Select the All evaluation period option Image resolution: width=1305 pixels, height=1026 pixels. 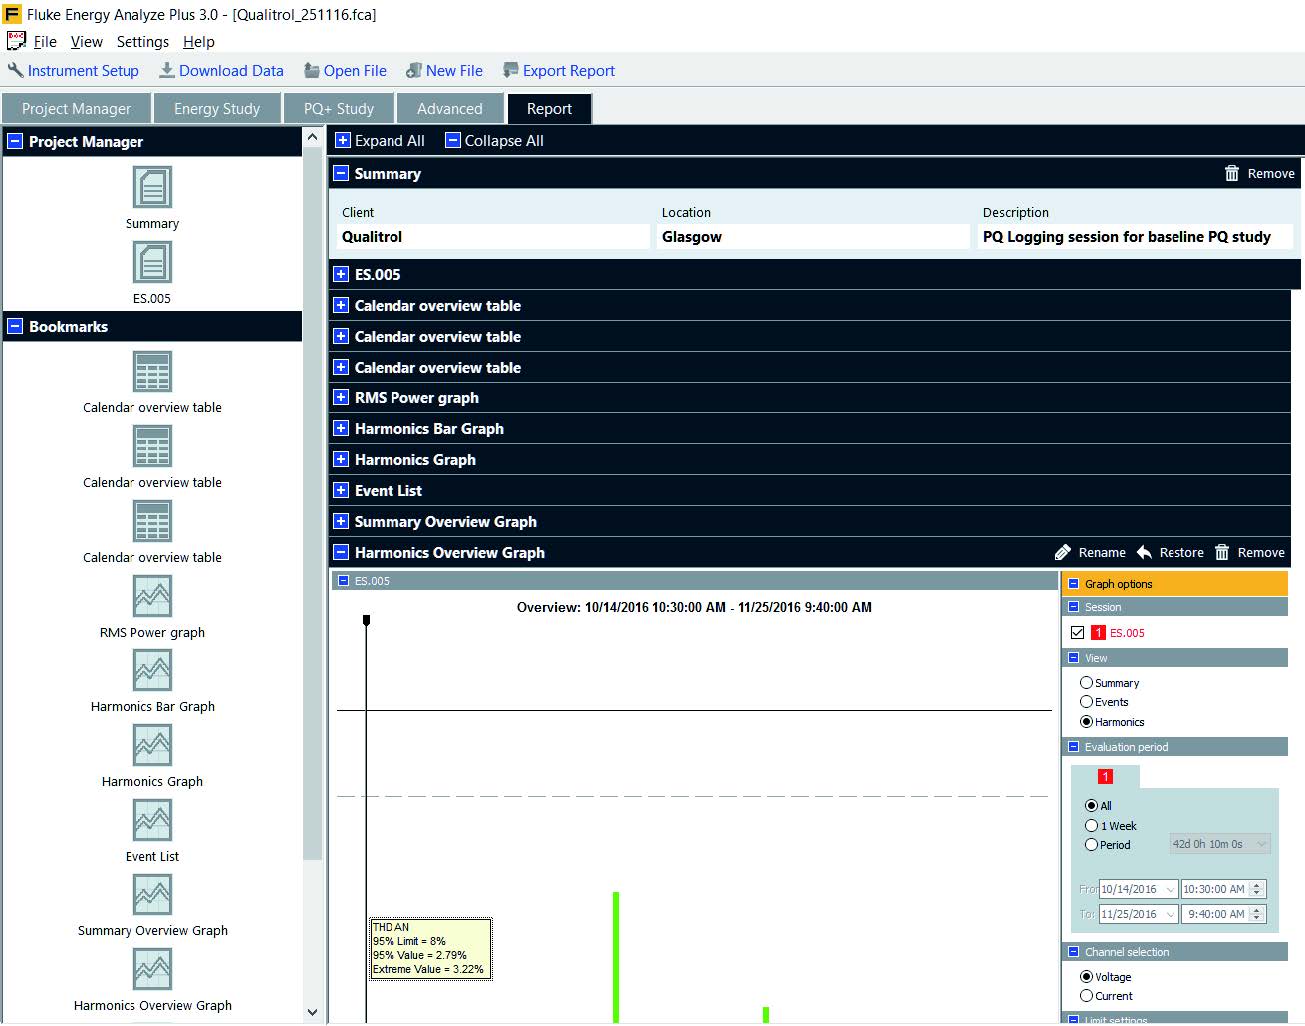pos(1091,805)
